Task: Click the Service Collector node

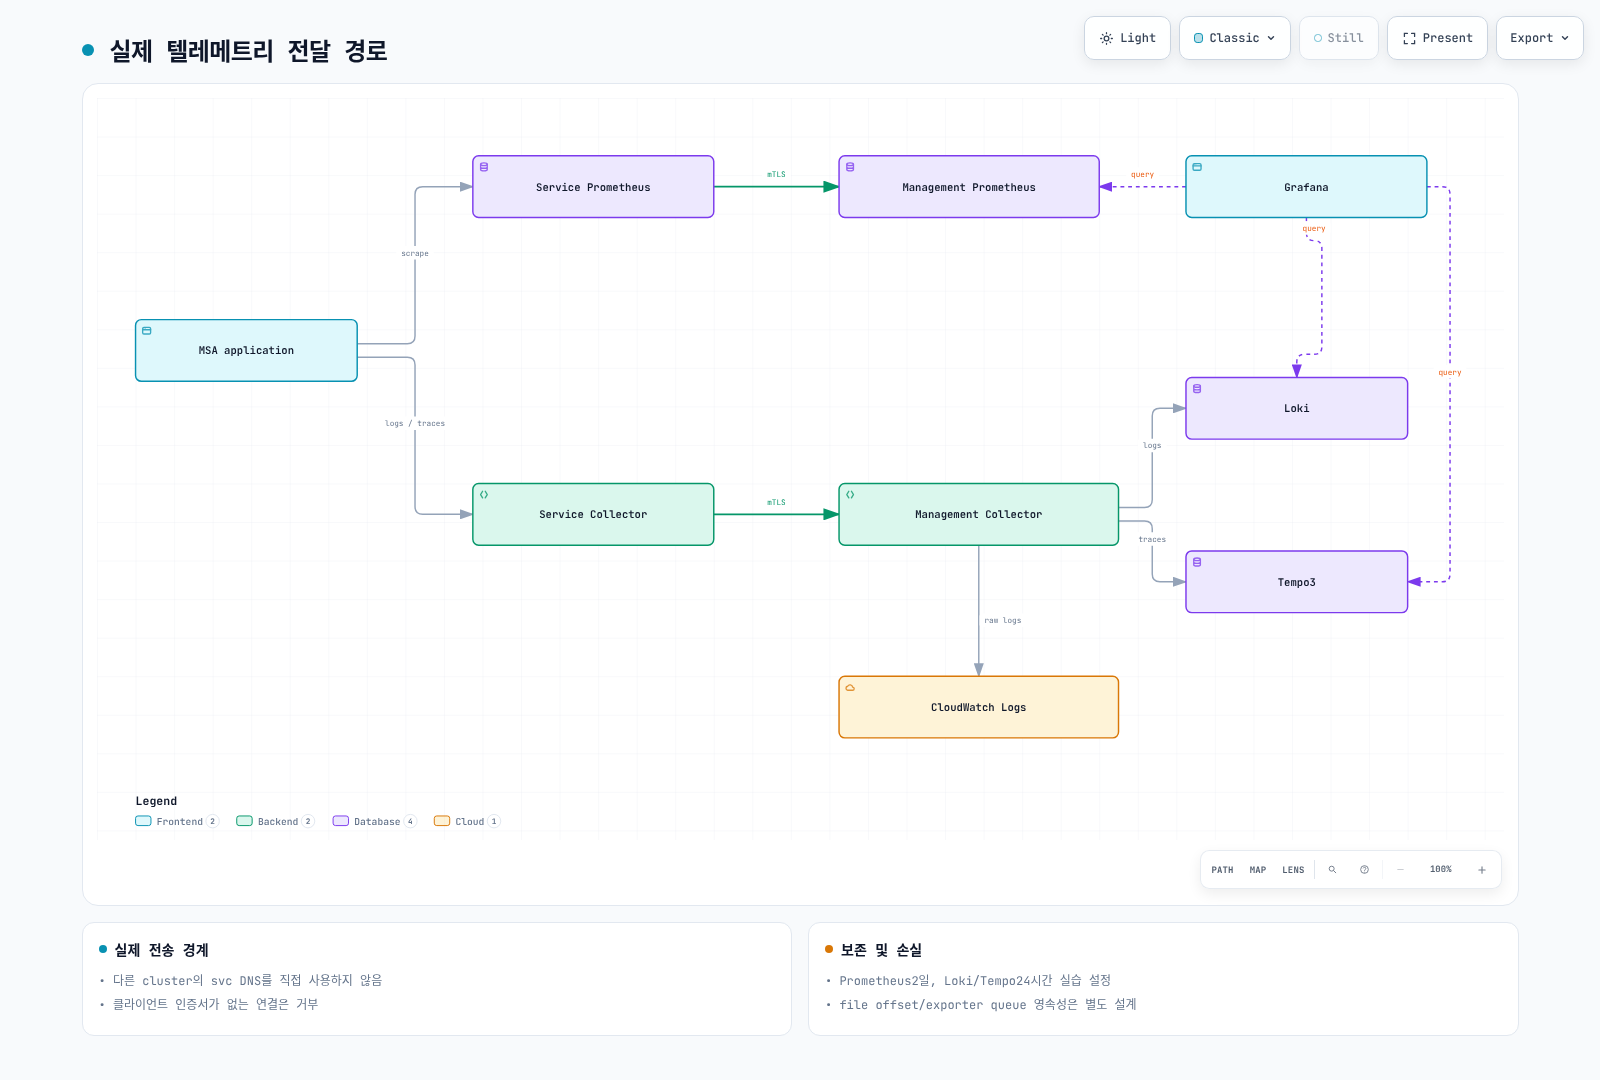Action: [593, 515]
